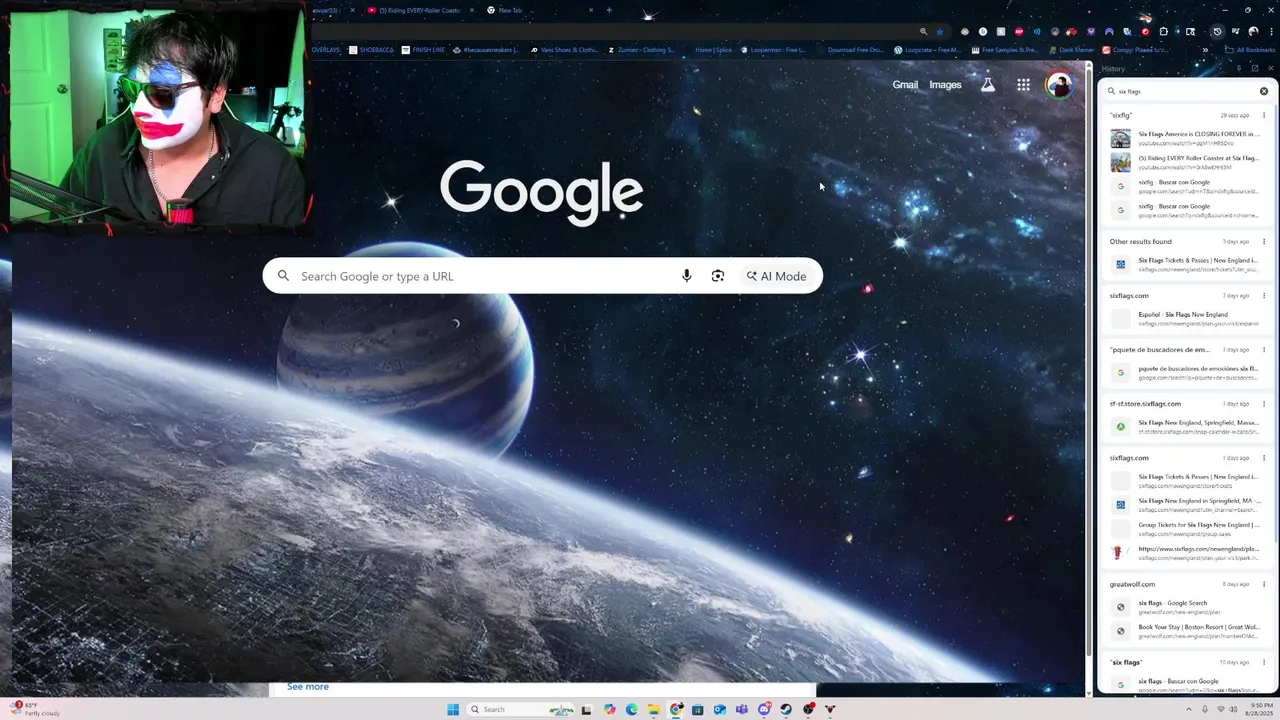Screen dimensions: 1280x720
Task: Open more options for first sixflags.com group
Action: 1264,296
